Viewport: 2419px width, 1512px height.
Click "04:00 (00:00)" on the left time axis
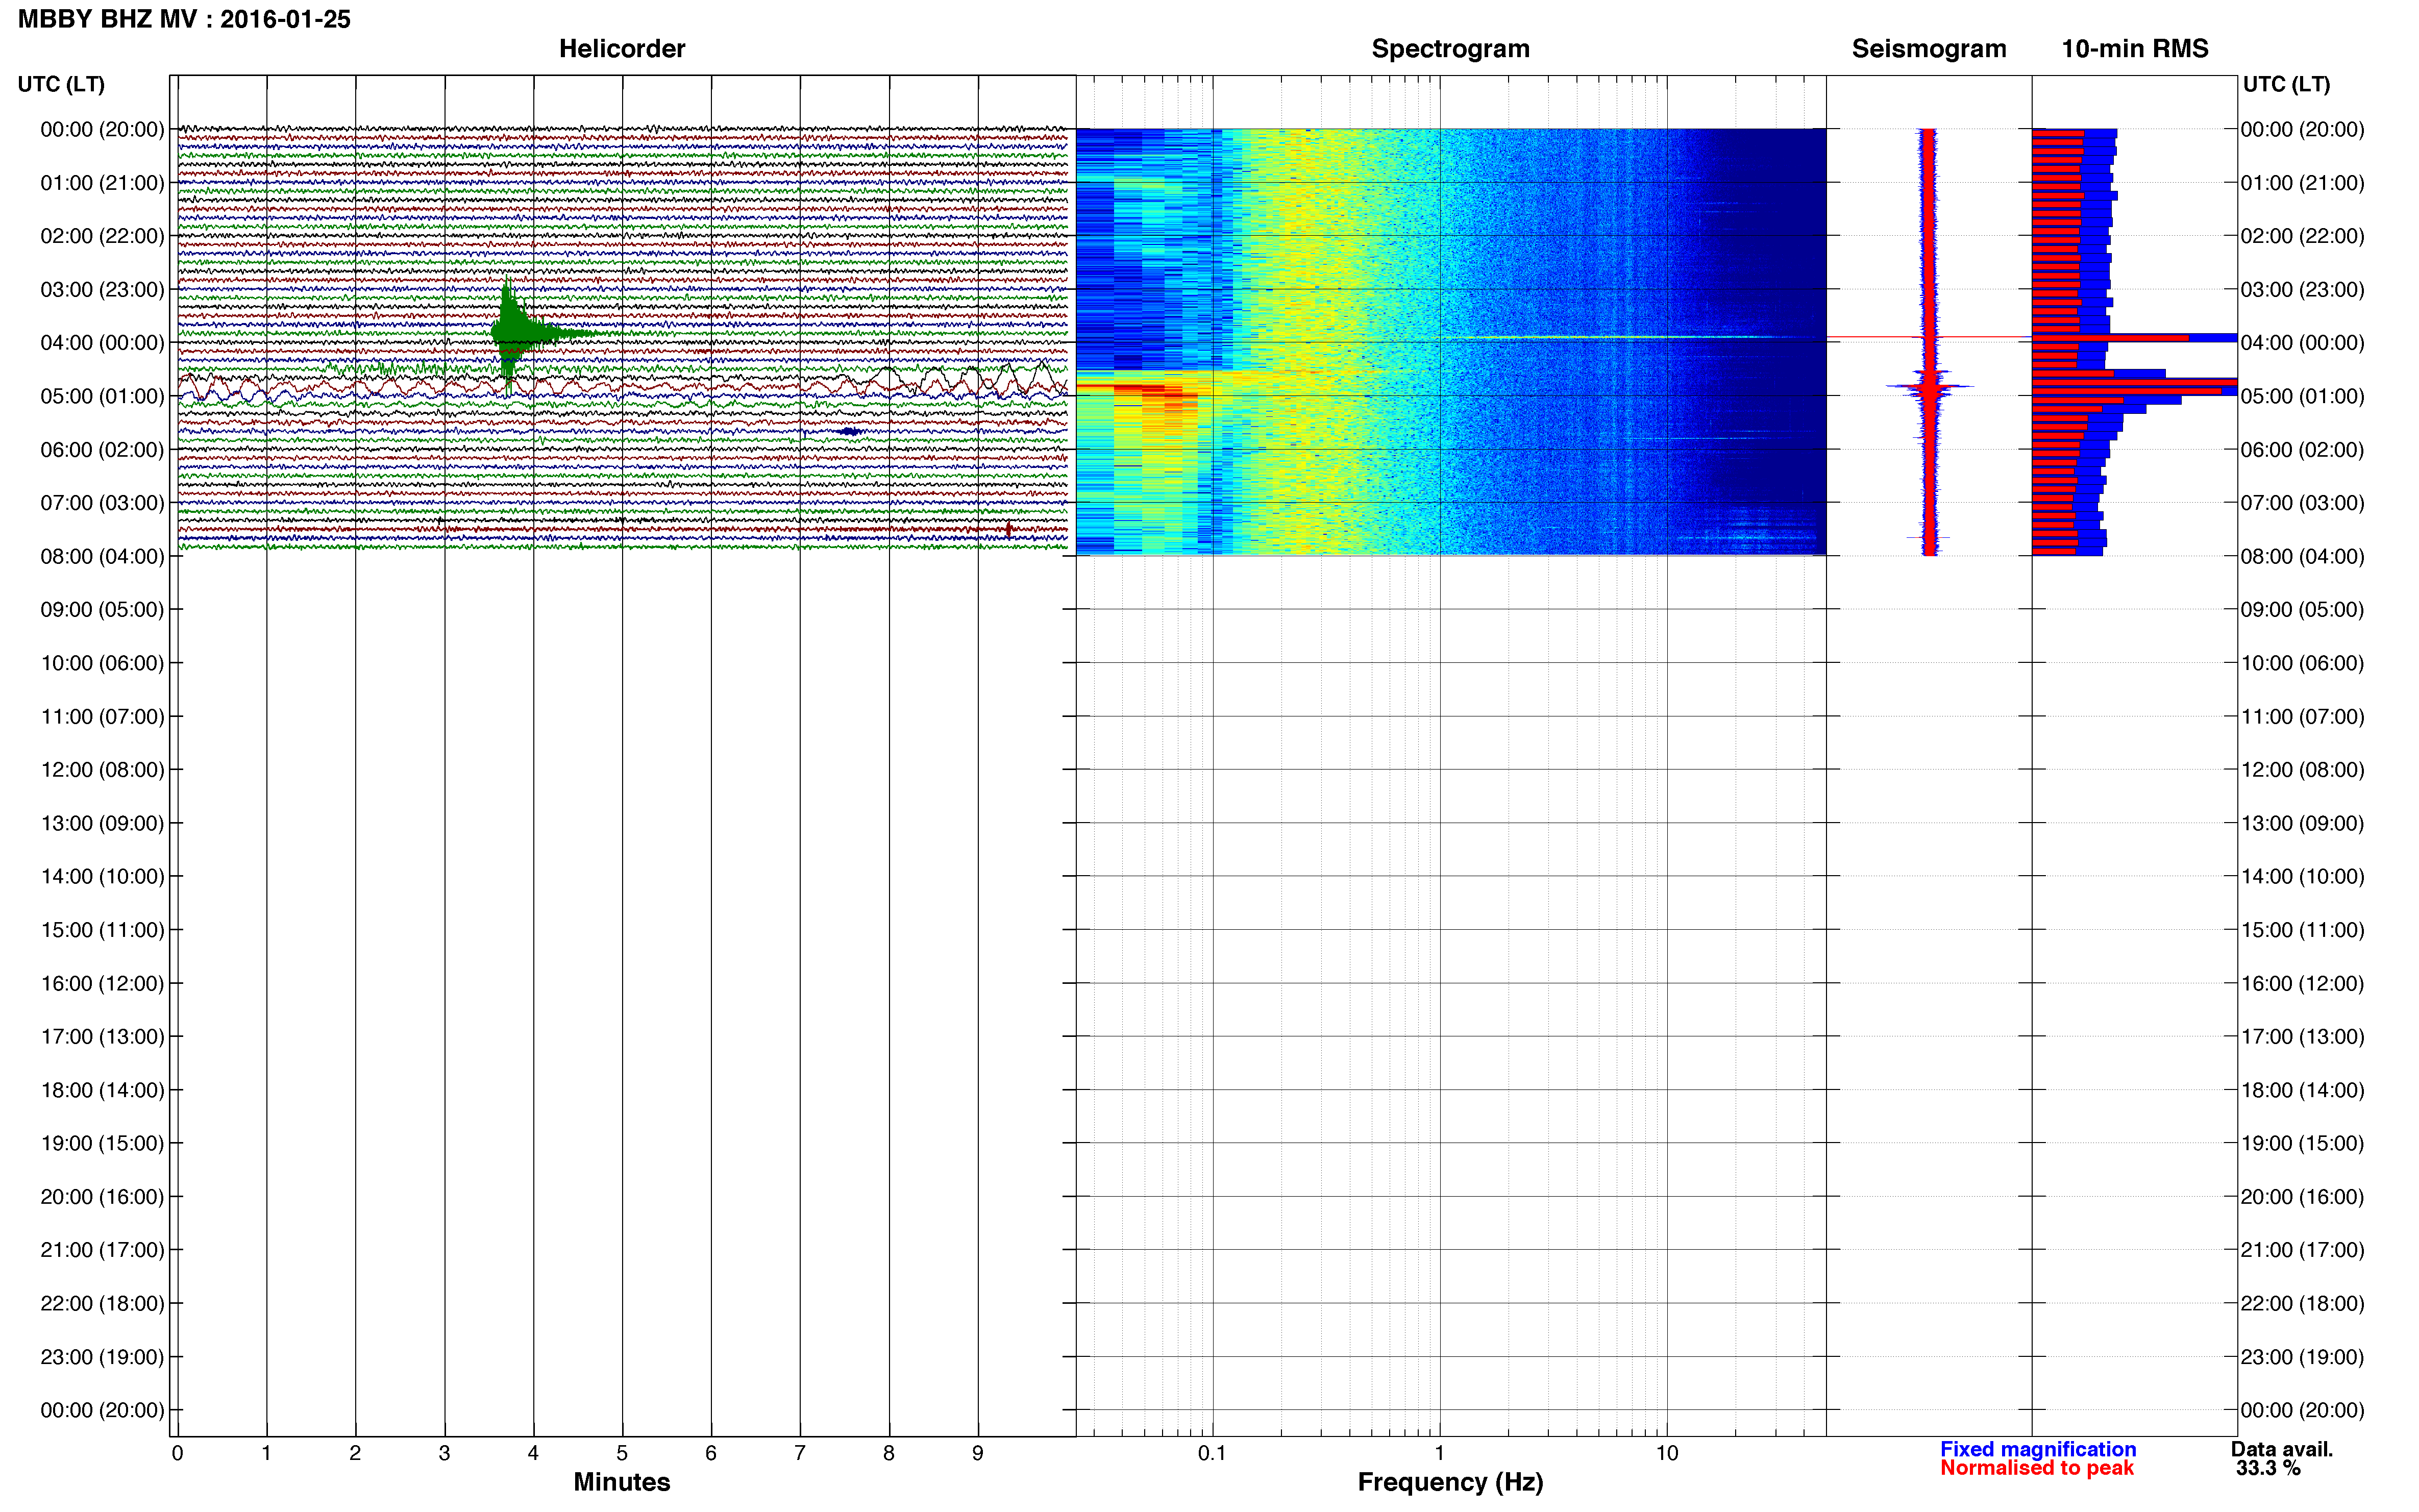click(x=102, y=343)
